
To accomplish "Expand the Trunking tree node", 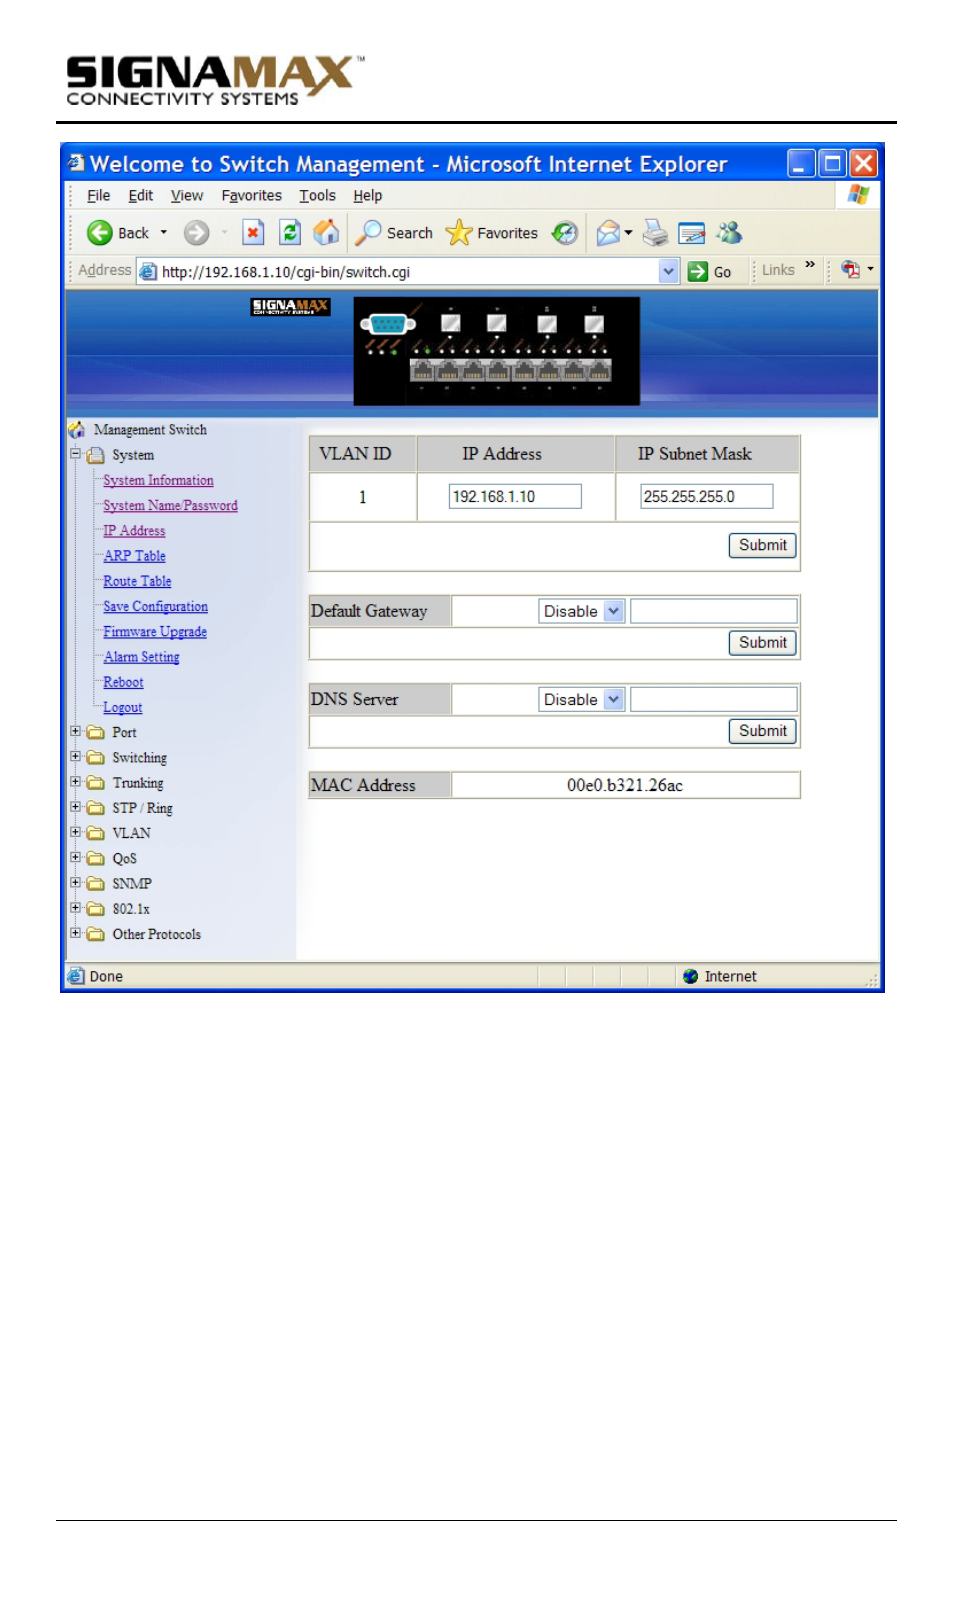I will point(75,782).
